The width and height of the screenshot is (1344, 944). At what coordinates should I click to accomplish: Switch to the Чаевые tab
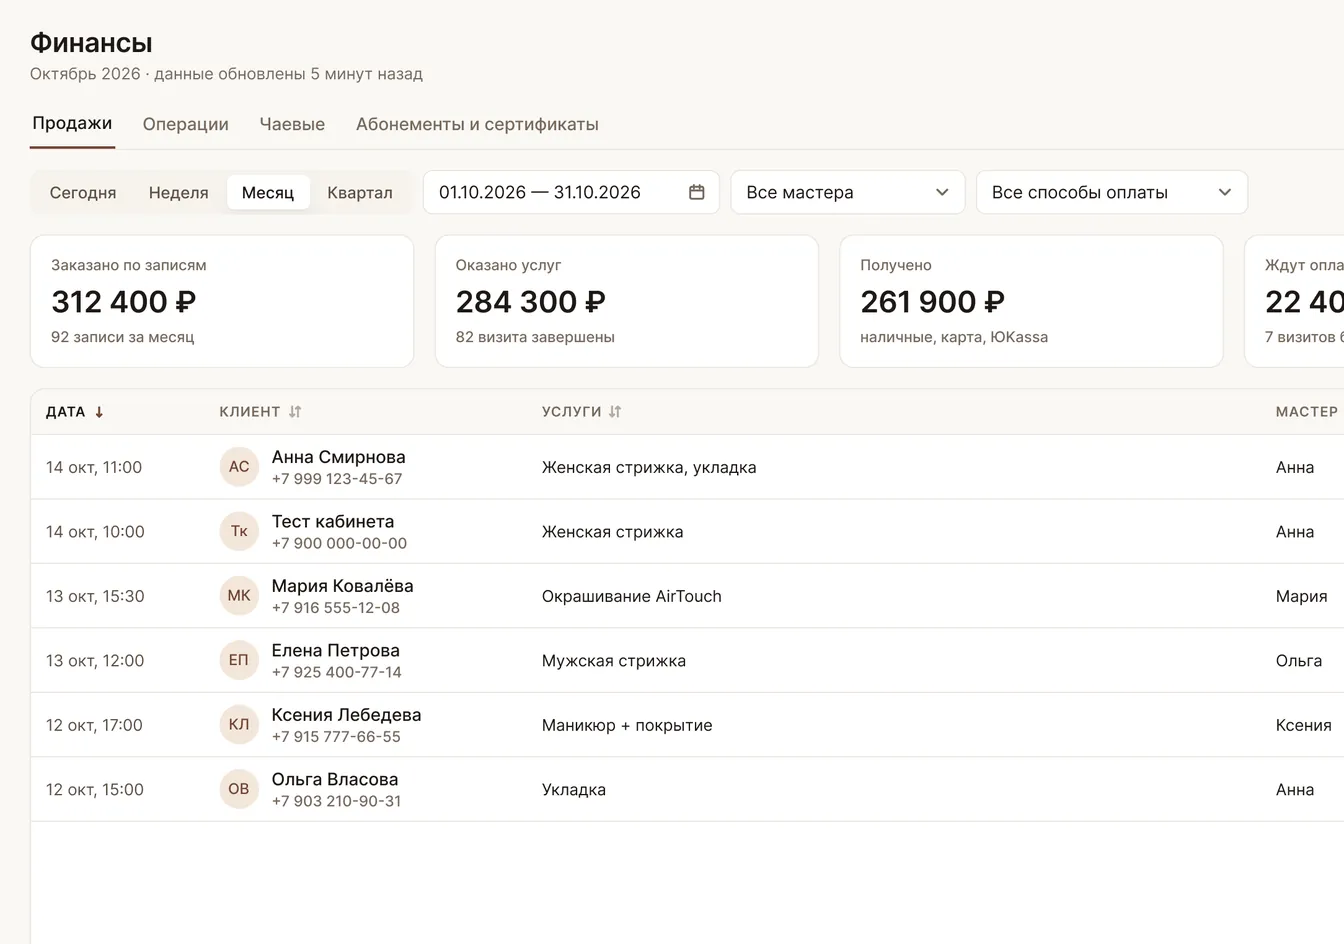click(292, 124)
